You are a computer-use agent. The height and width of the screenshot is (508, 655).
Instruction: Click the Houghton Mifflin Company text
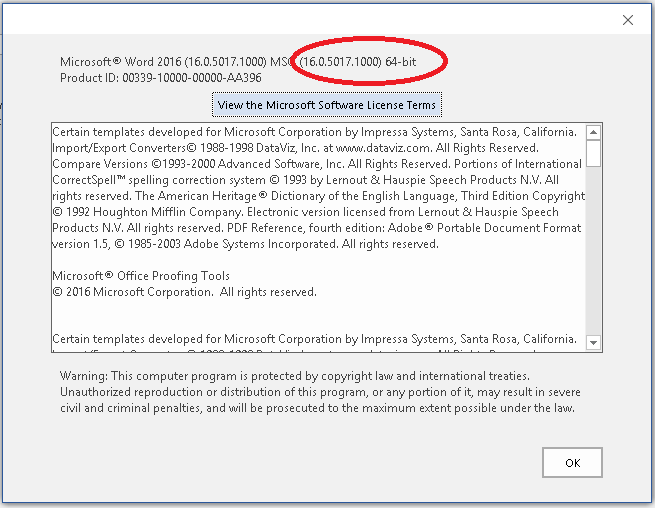pos(167,212)
